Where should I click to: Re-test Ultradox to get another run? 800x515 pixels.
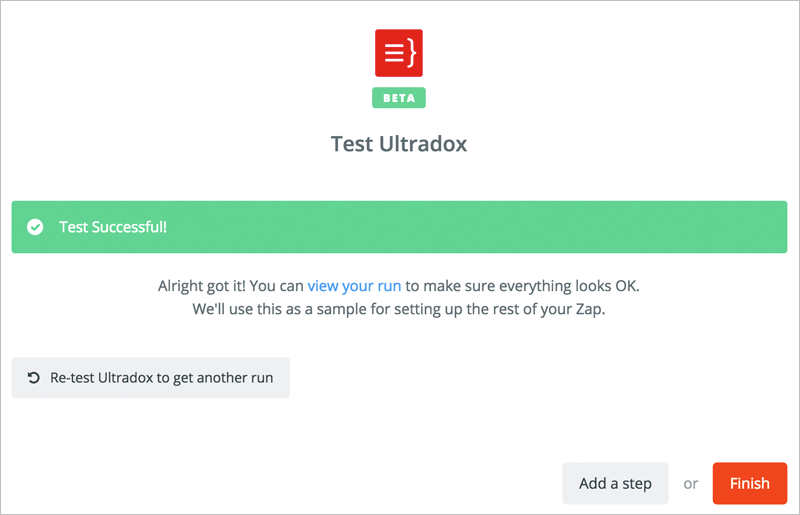[x=151, y=378]
